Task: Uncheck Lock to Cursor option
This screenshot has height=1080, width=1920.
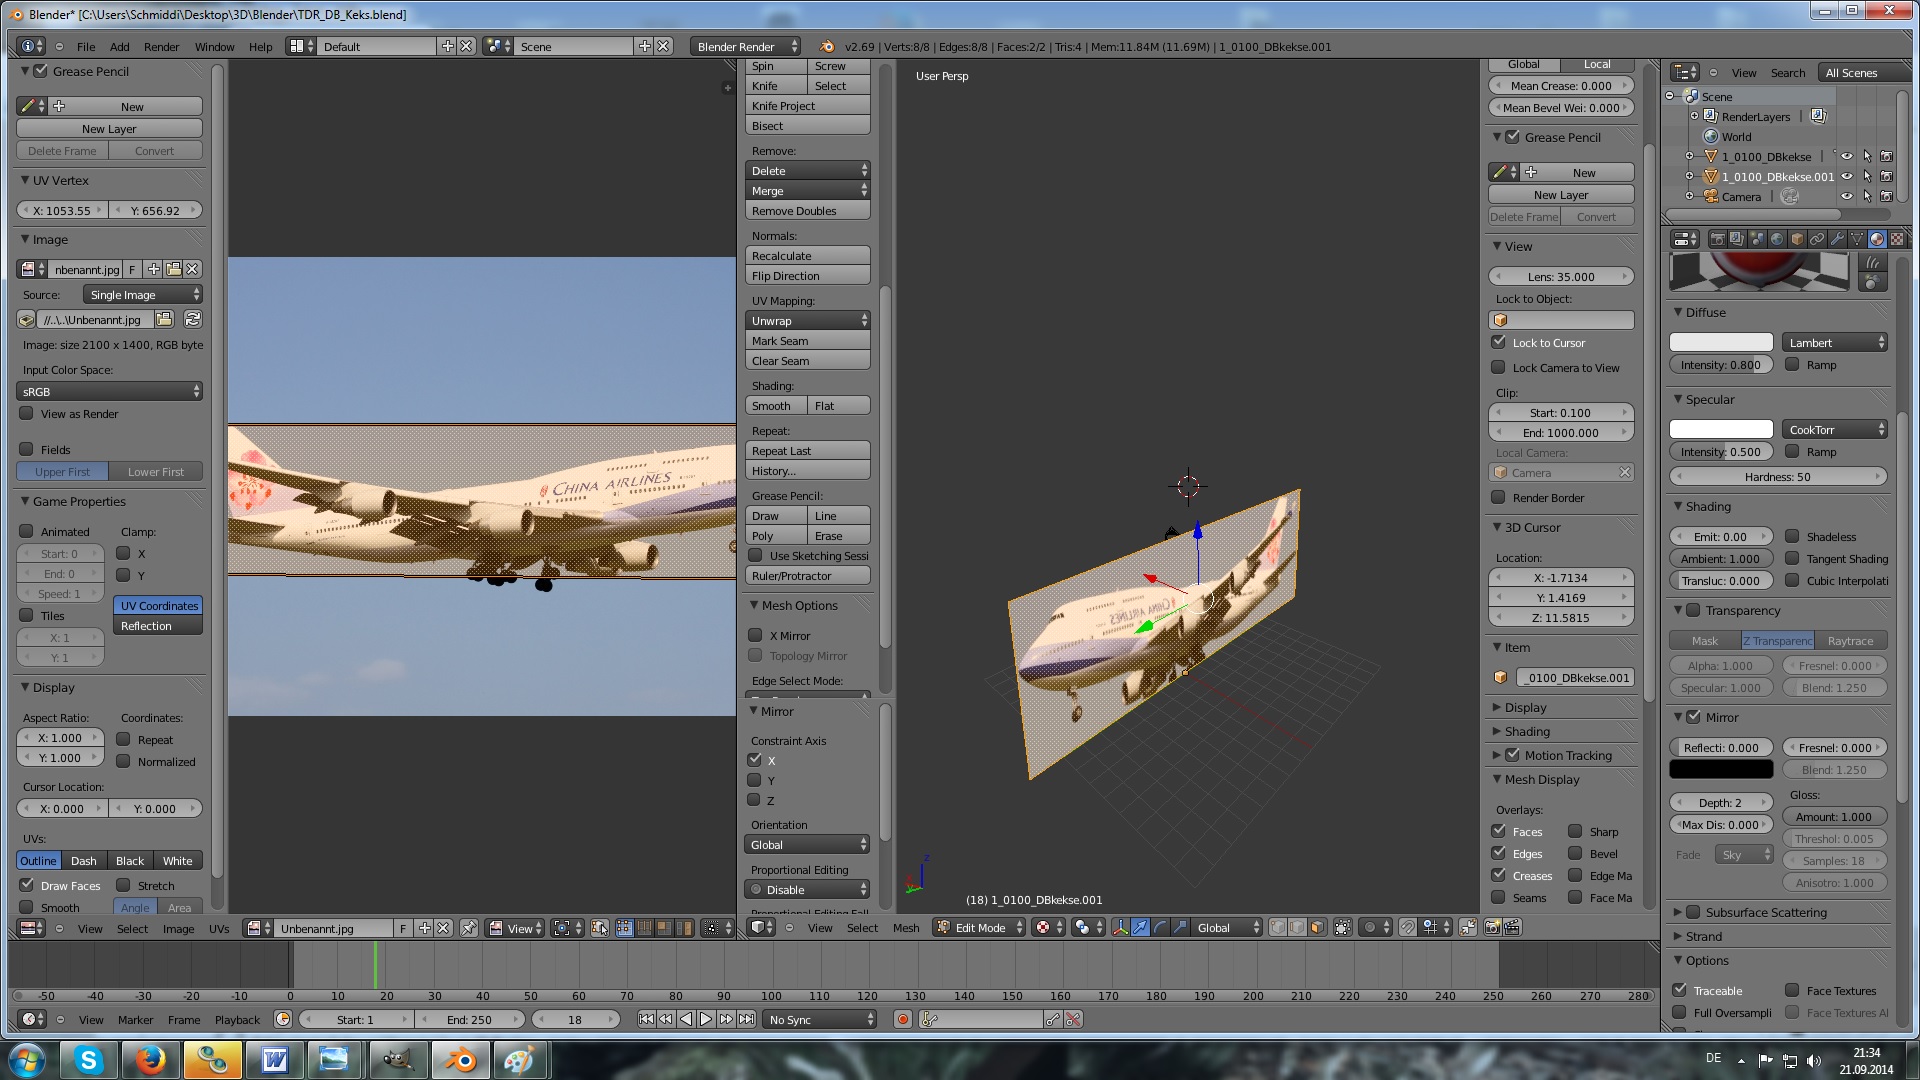Action: 1498,343
